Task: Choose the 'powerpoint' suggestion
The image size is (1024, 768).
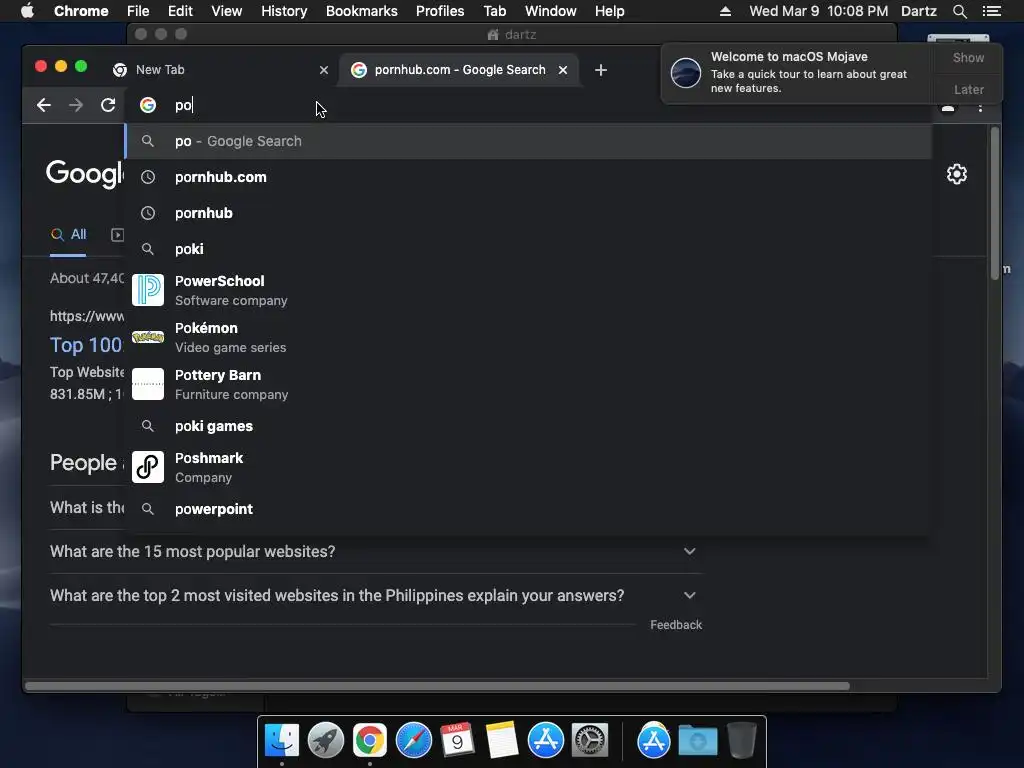Action: pos(528,509)
